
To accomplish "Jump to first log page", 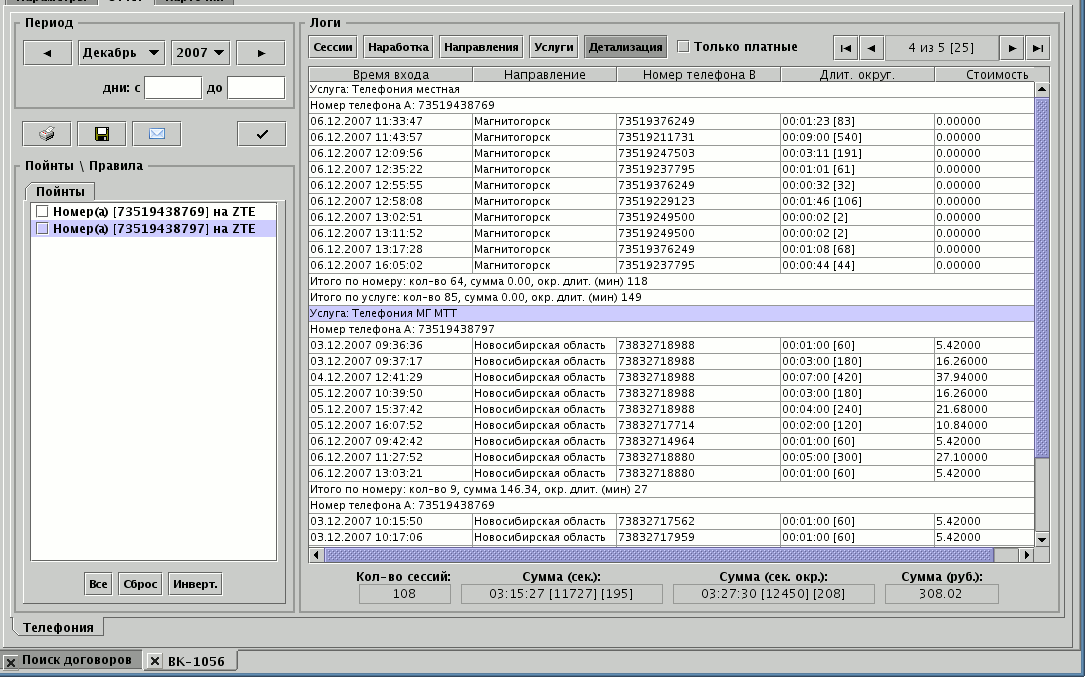I will click(846, 48).
